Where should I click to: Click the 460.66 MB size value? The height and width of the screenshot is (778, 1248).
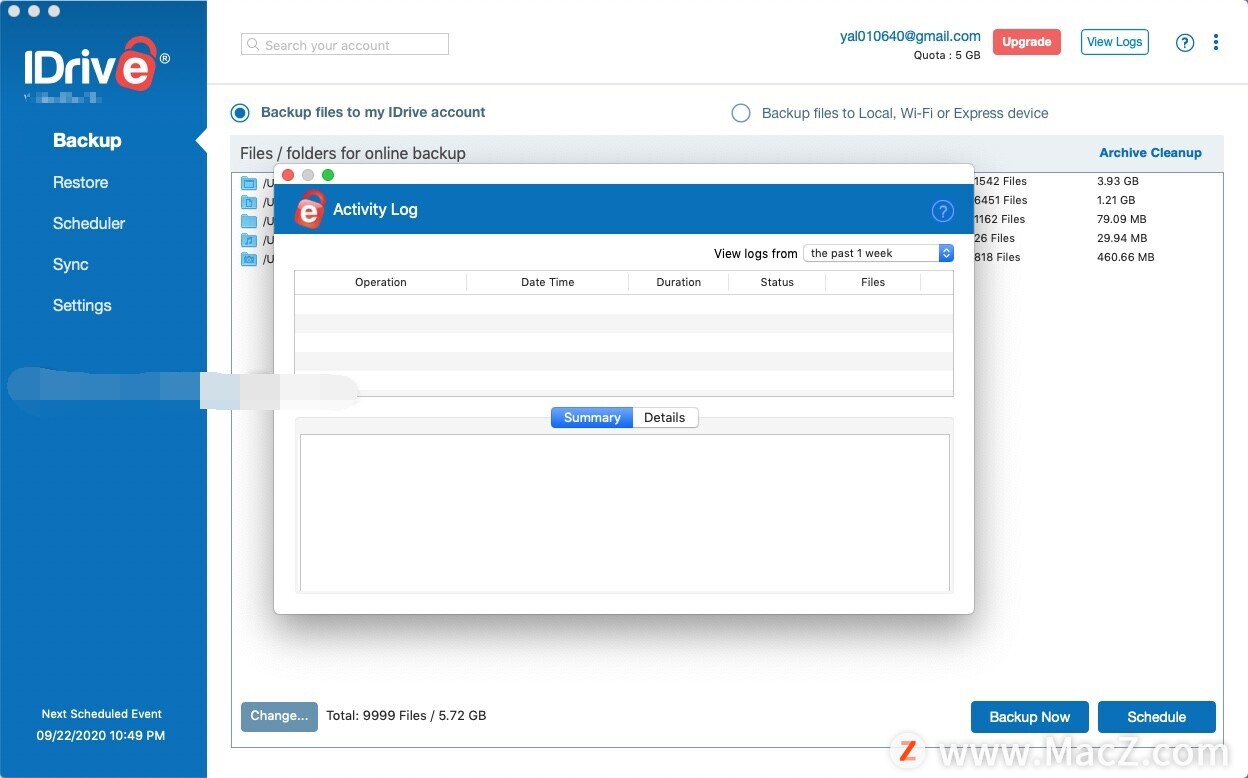pyautogui.click(x=1126, y=257)
